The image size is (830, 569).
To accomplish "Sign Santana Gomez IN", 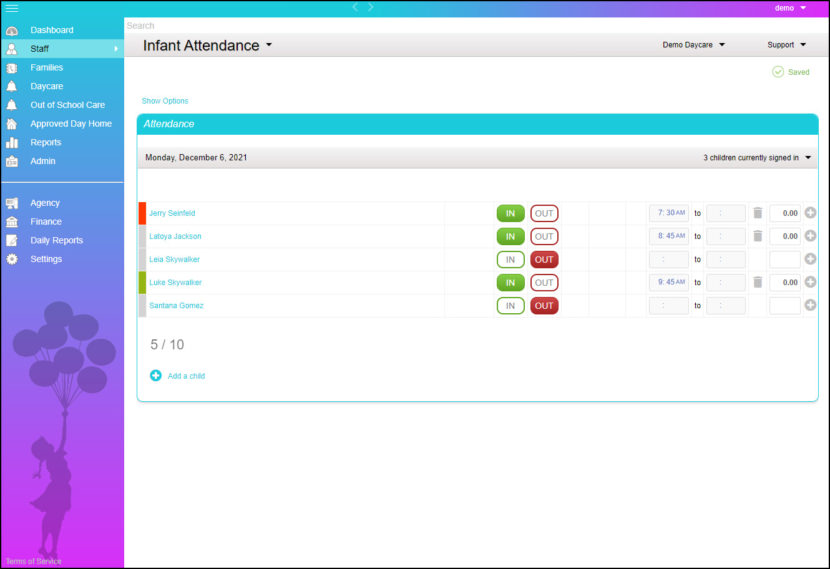I will coord(510,305).
